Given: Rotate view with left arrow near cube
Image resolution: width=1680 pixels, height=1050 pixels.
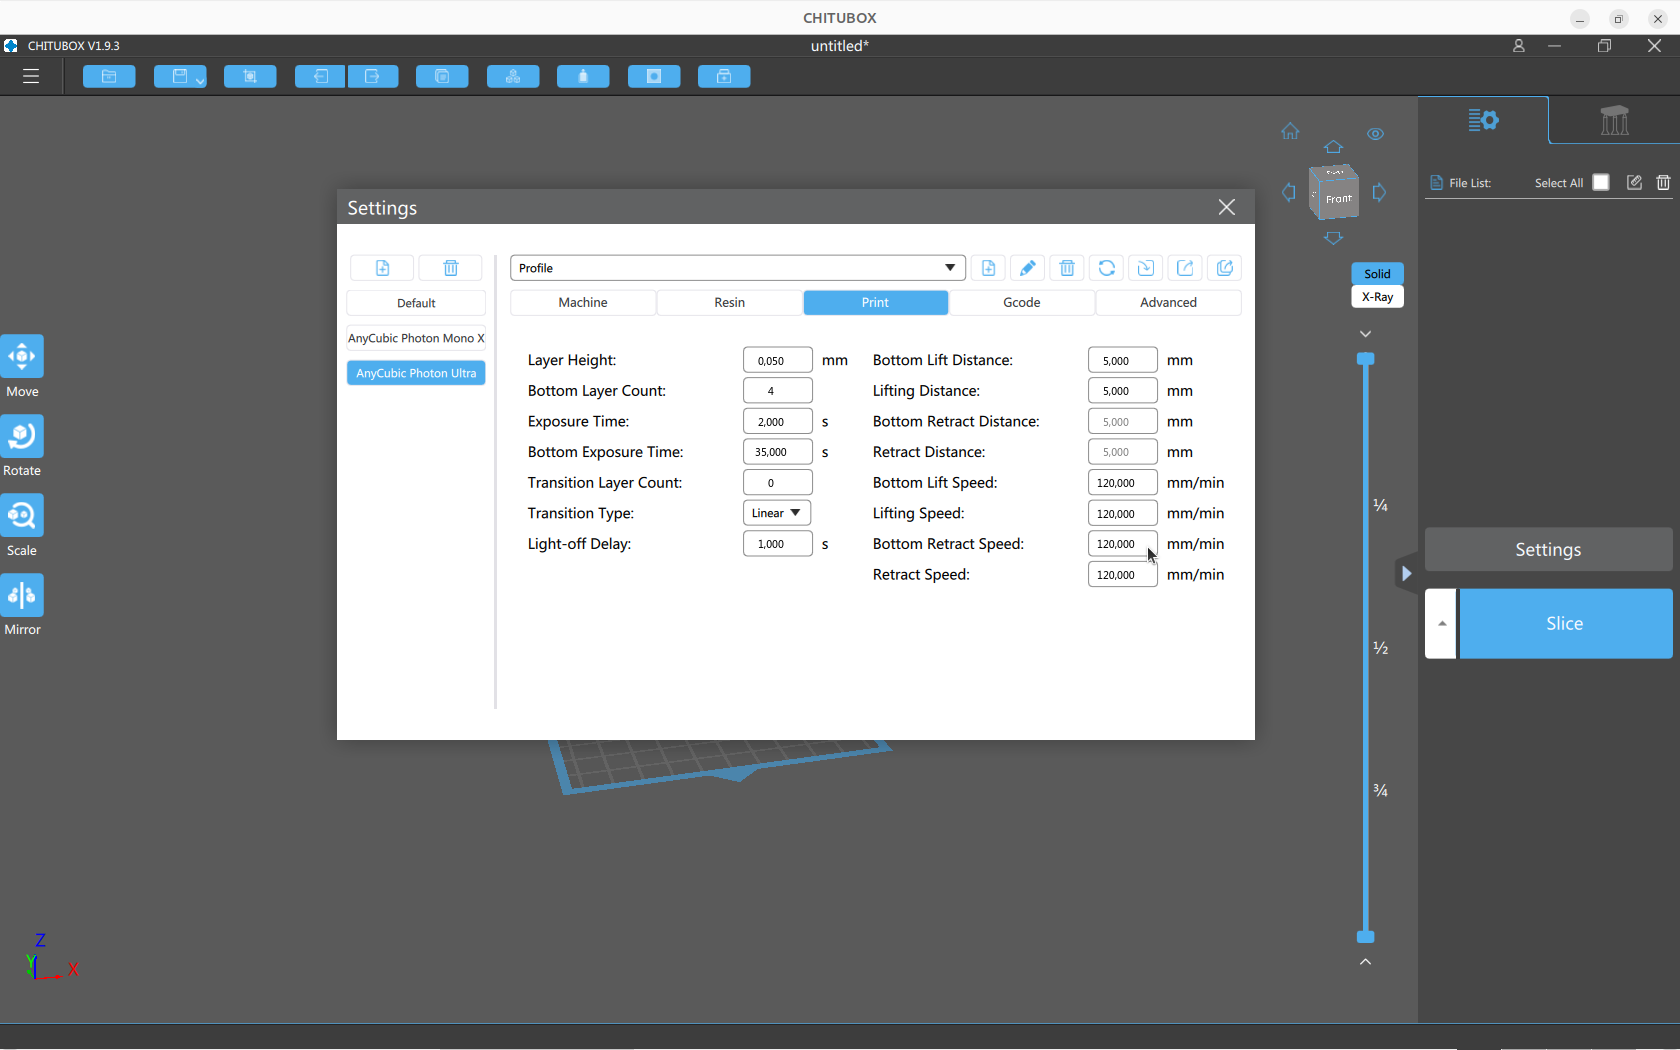Looking at the screenshot, I should pyautogui.click(x=1289, y=193).
